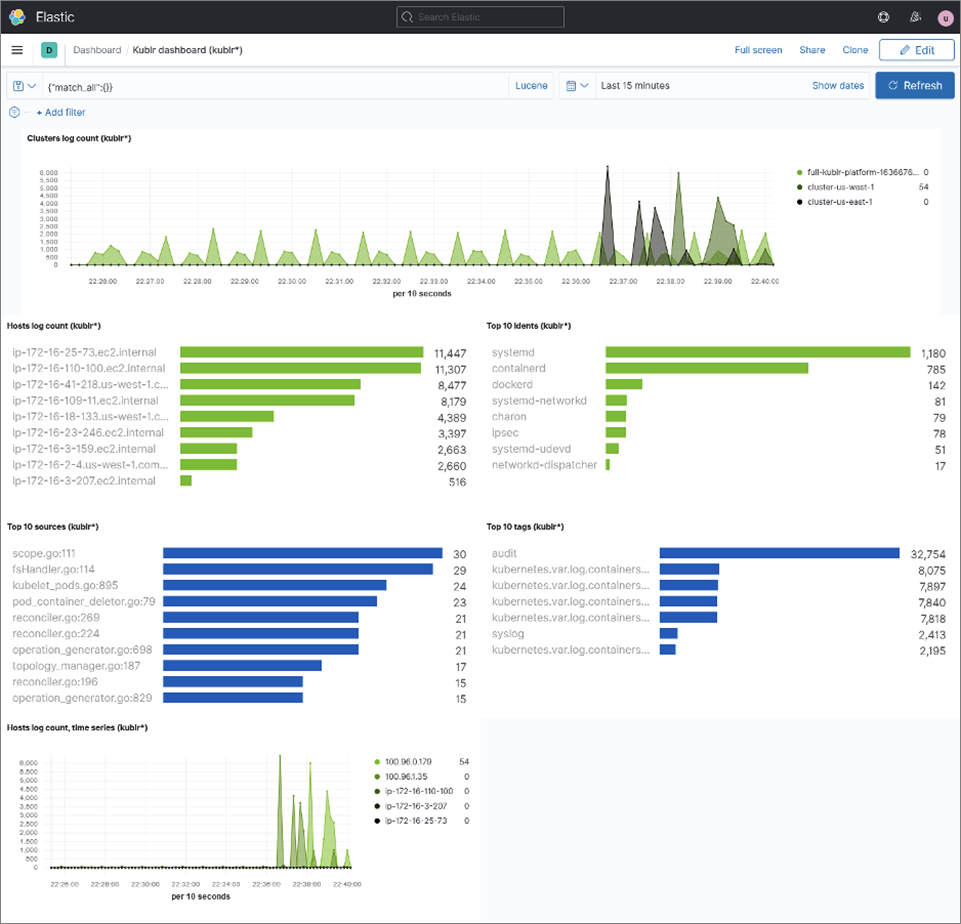Click the alerts bell icon
The height and width of the screenshot is (924, 961).
click(915, 16)
